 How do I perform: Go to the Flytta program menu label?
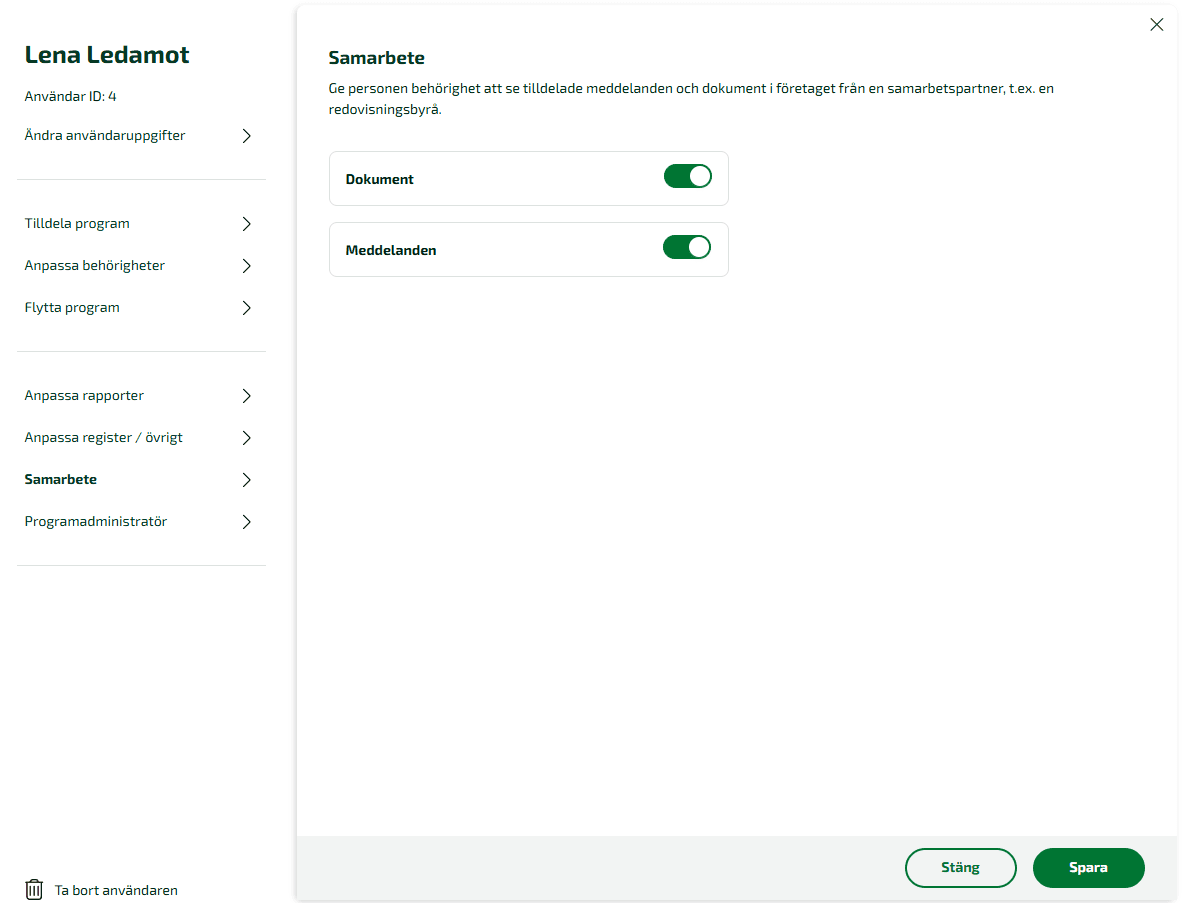pos(72,308)
